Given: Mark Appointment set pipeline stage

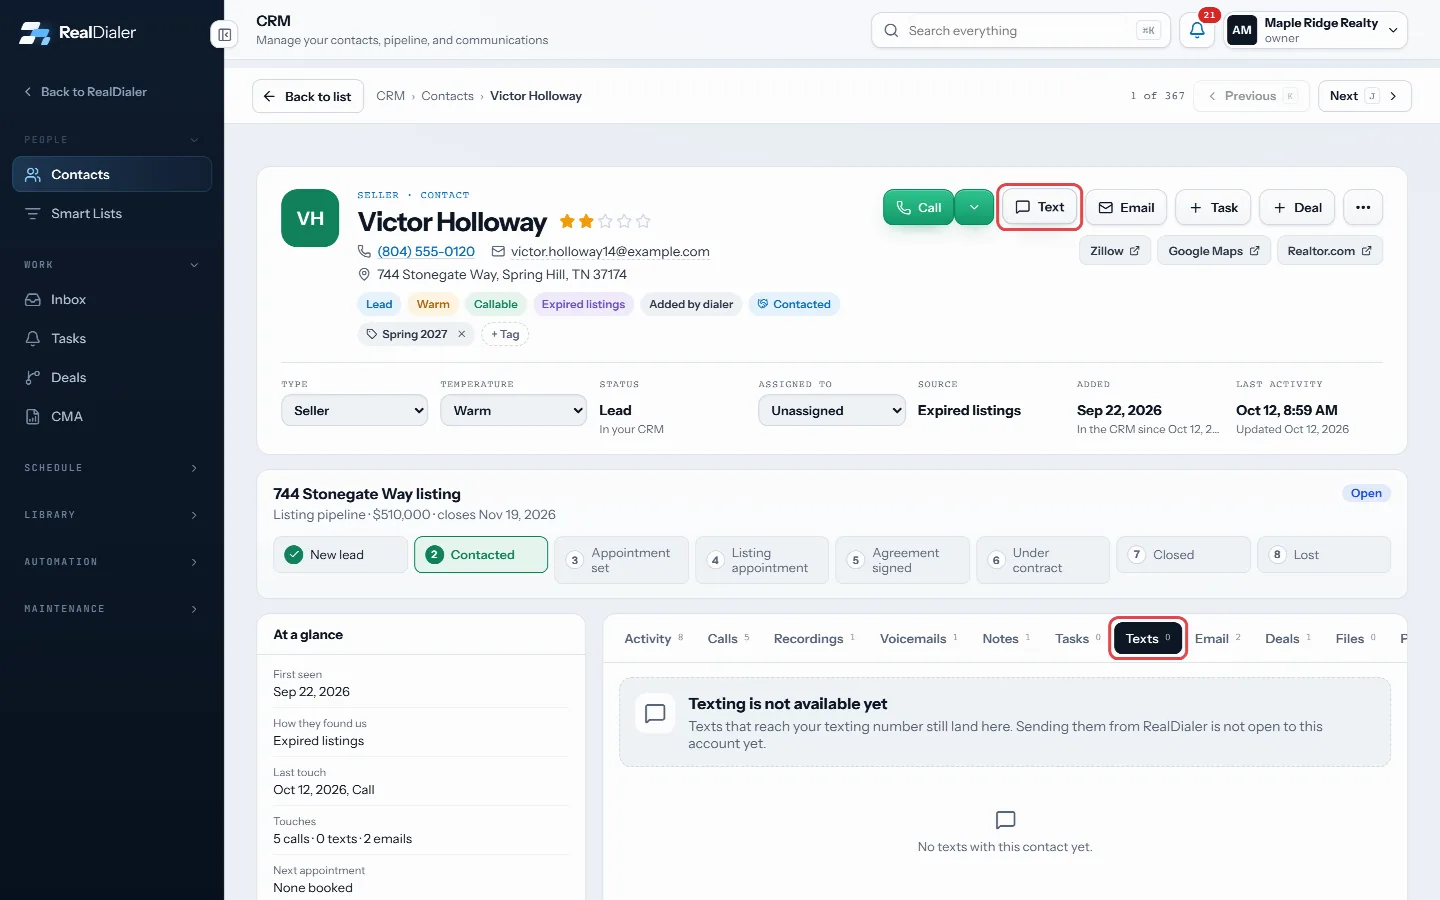Looking at the screenshot, I should coord(621,560).
